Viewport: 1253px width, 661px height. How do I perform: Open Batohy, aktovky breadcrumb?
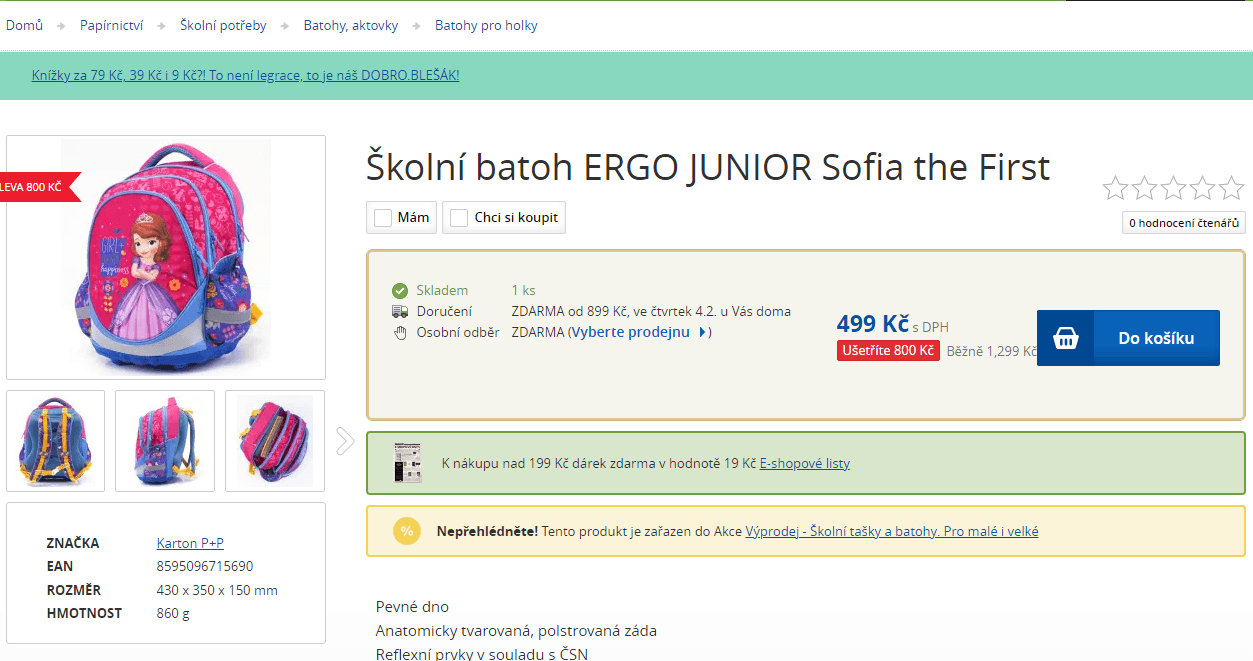point(350,25)
